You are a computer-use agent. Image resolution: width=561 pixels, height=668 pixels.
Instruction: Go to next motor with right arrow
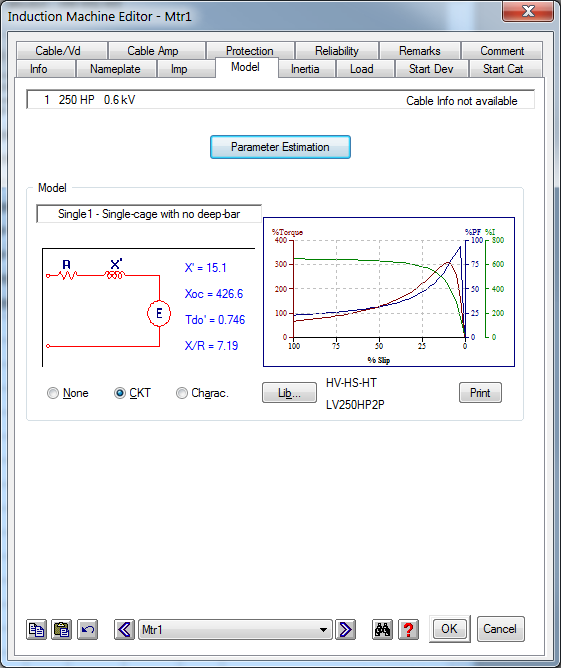tap(345, 629)
